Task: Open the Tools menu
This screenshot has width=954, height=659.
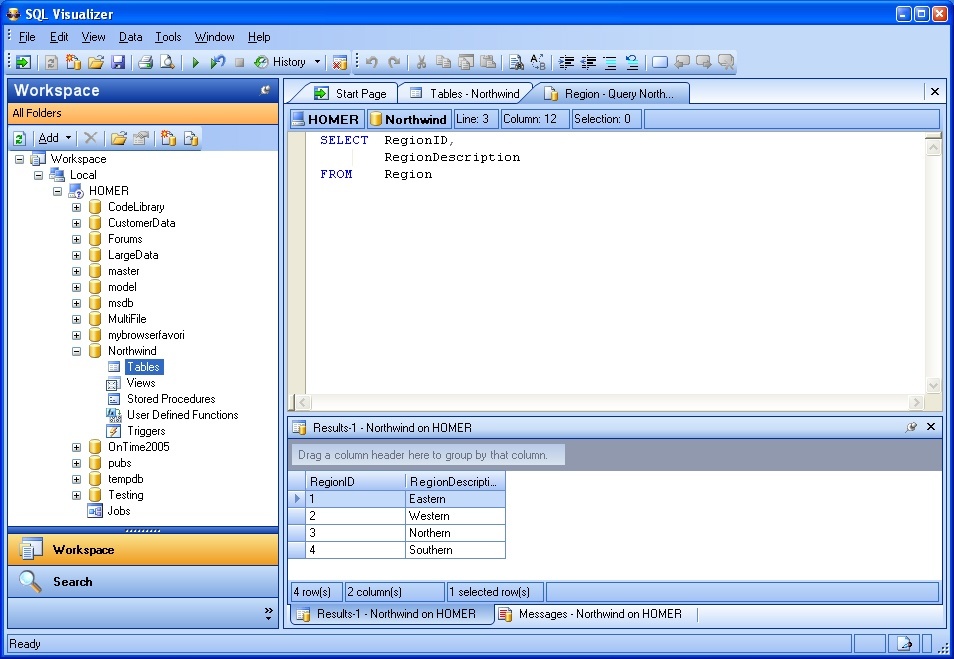Action: click(x=168, y=37)
